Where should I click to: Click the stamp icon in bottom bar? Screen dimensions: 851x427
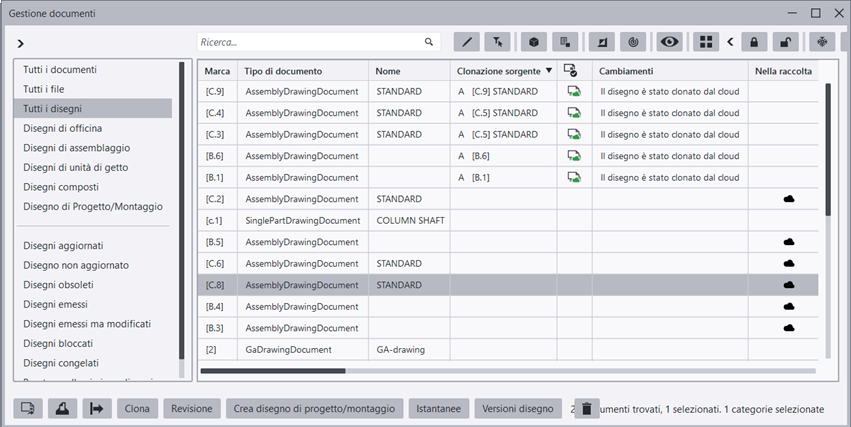62,408
